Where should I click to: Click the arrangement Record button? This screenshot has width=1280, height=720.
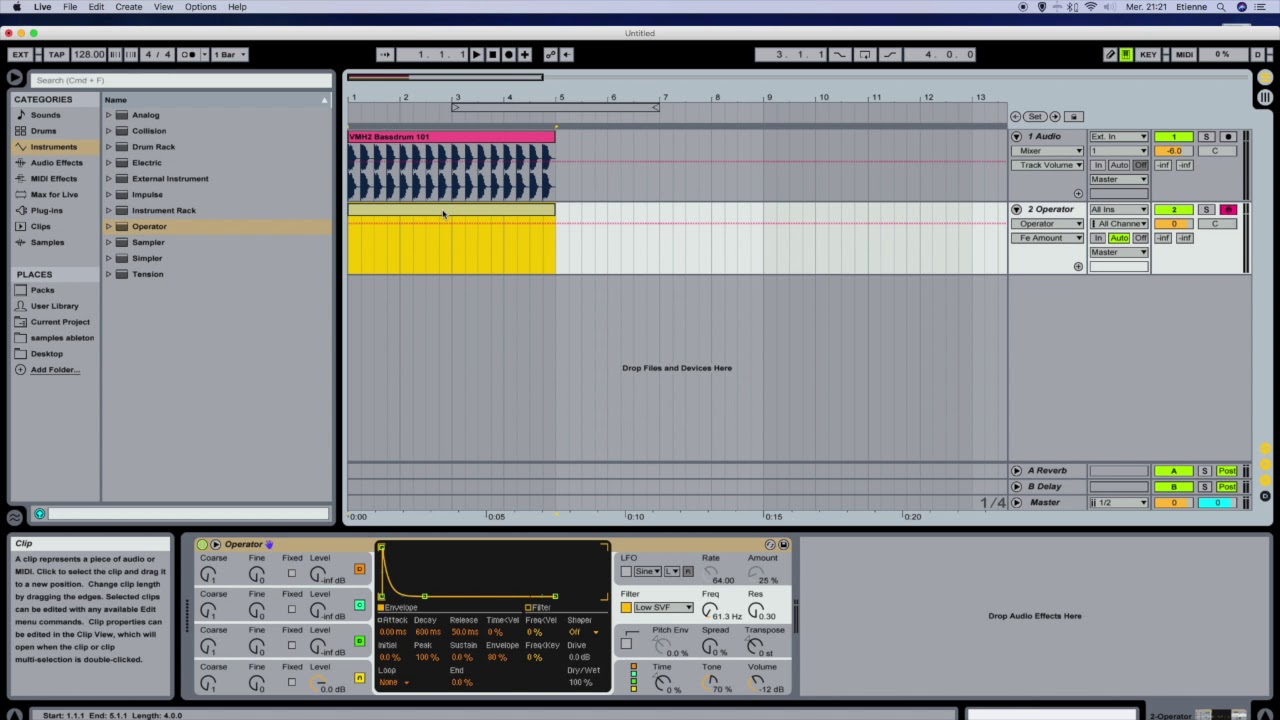(508, 55)
